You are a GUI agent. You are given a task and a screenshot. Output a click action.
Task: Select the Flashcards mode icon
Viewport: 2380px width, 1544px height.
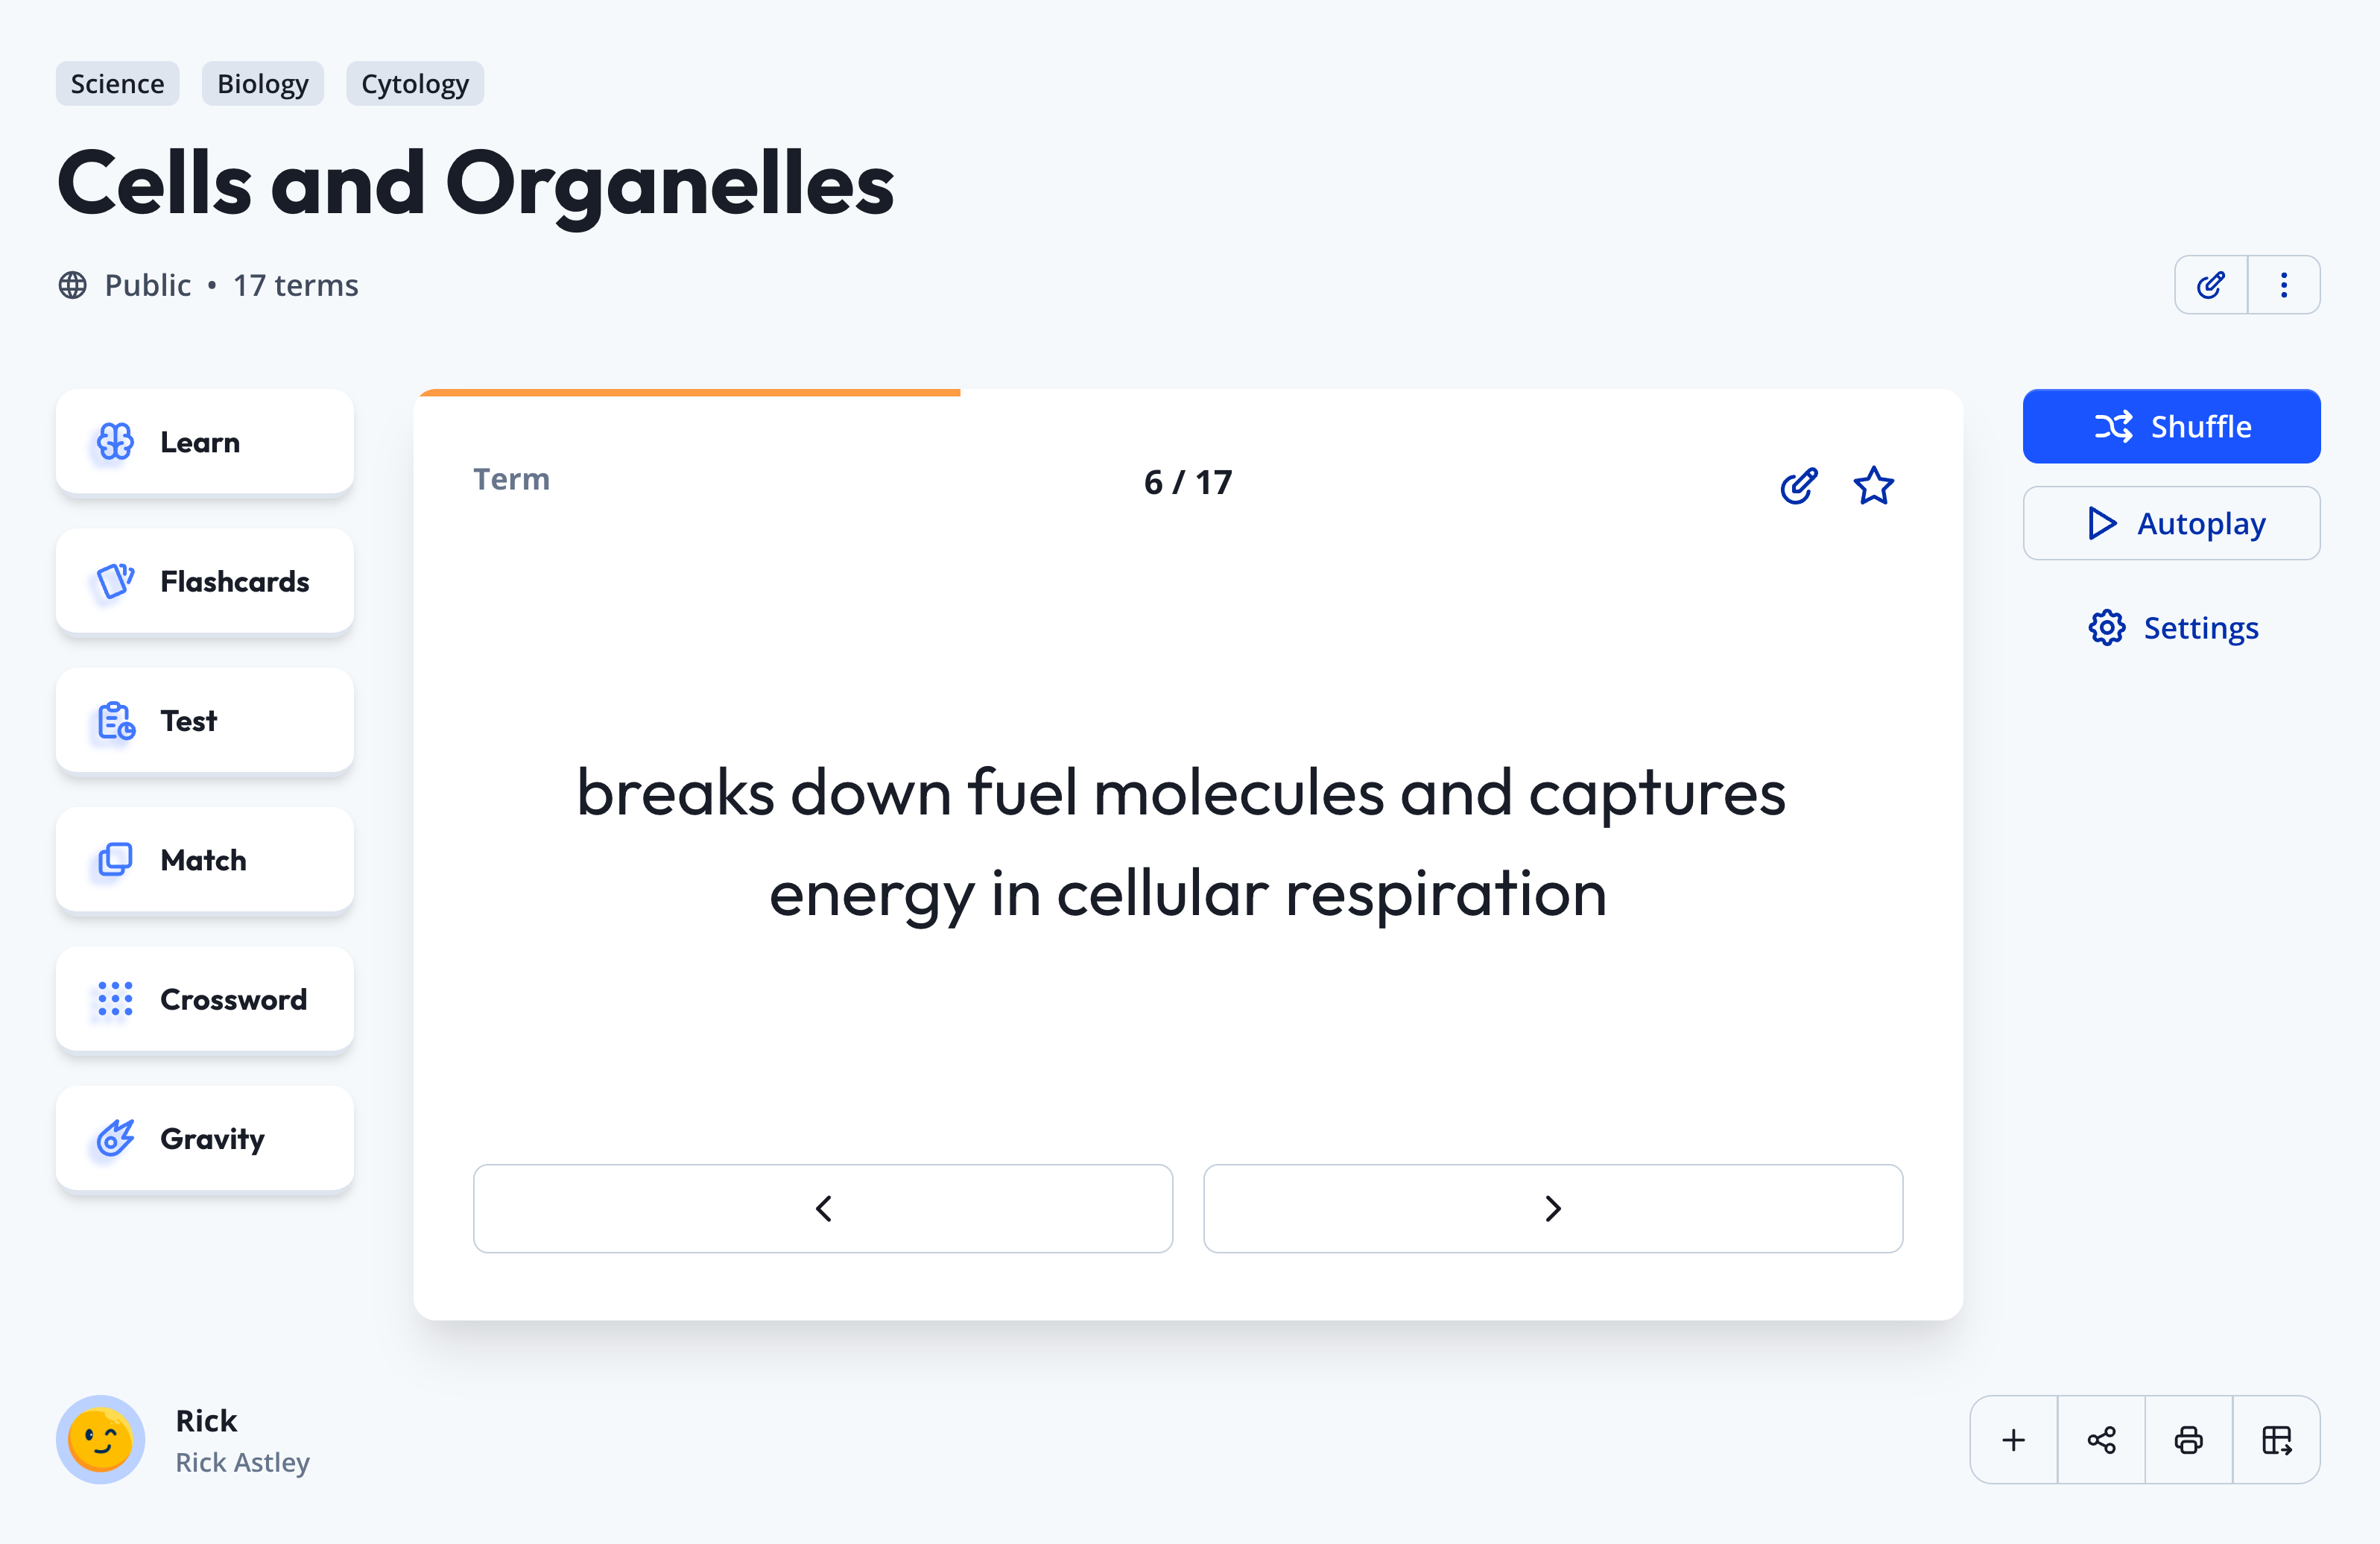pos(115,580)
